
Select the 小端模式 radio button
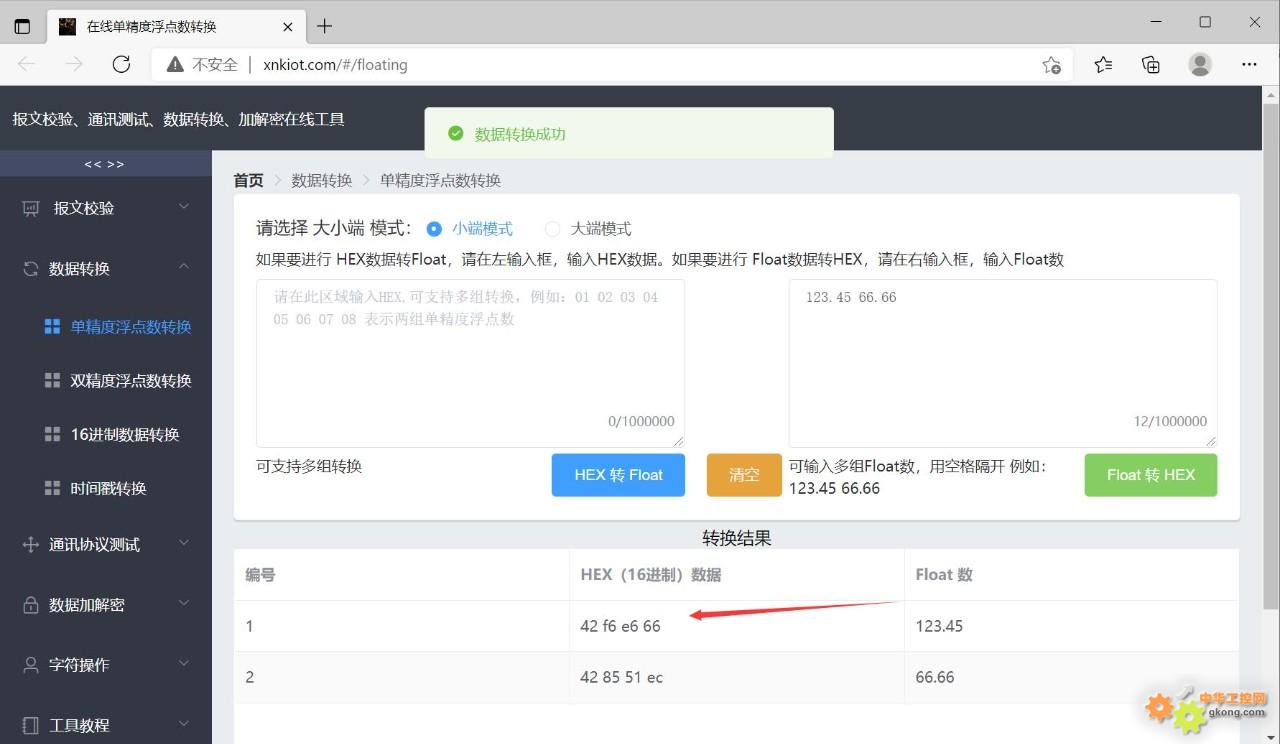(434, 229)
